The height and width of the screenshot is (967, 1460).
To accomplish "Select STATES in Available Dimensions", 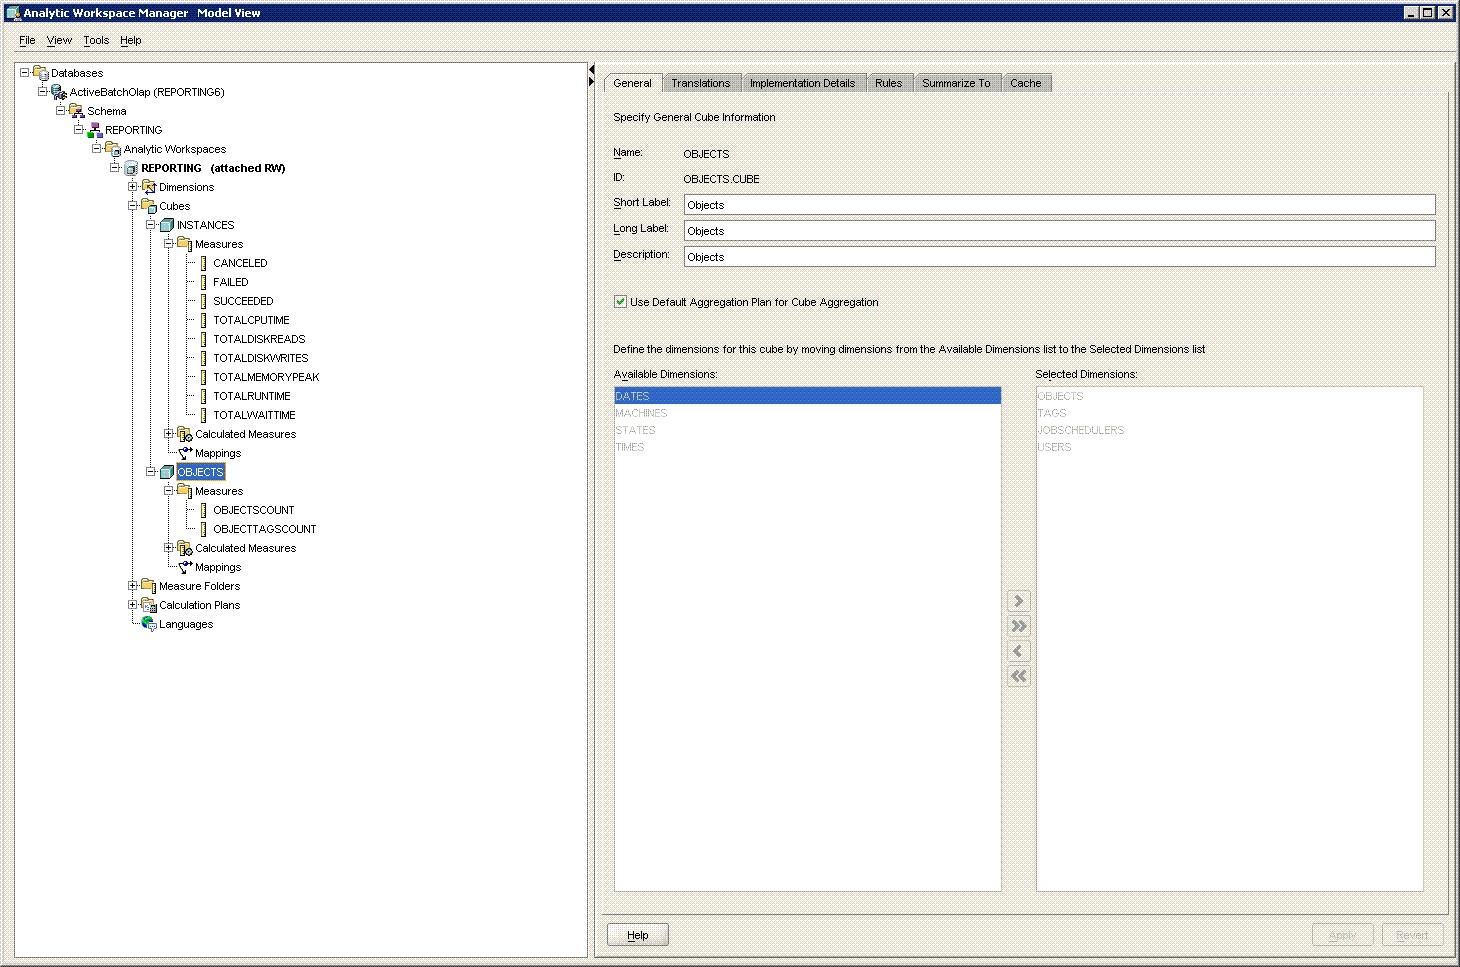I will [x=807, y=430].
